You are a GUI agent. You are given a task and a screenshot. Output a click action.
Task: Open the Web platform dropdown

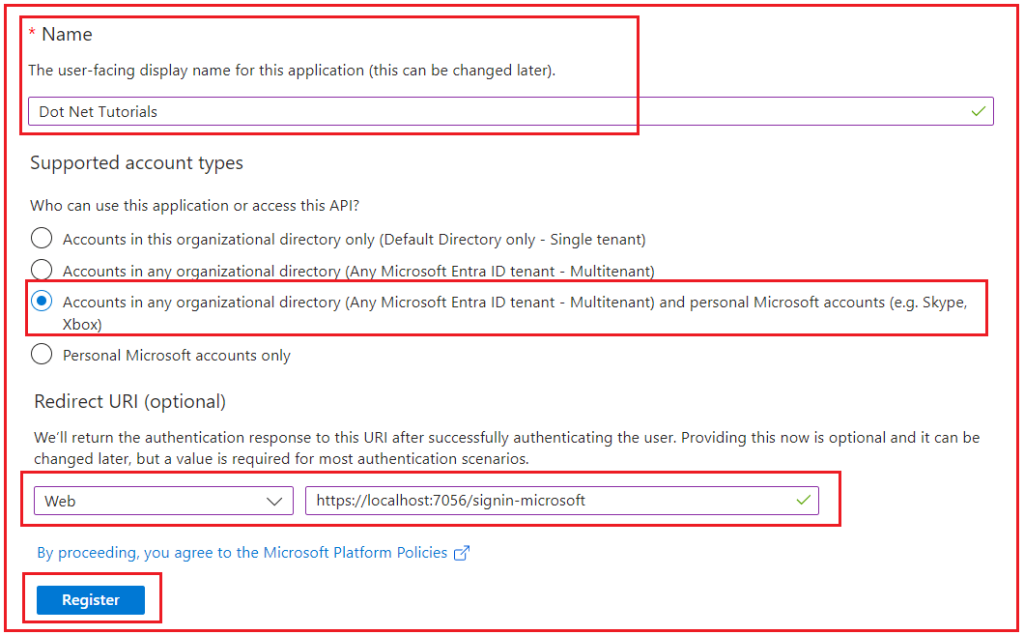(x=163, y=501)
